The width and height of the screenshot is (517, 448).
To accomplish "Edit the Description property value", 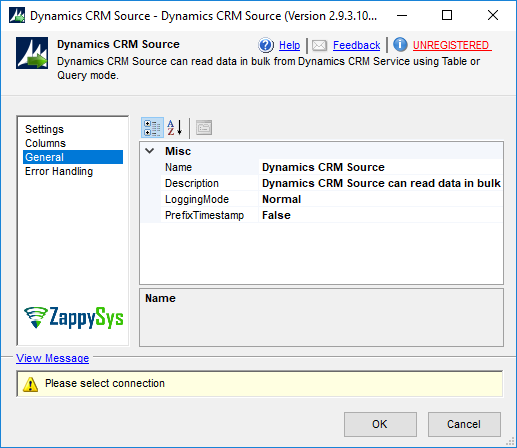I will 381,183.
